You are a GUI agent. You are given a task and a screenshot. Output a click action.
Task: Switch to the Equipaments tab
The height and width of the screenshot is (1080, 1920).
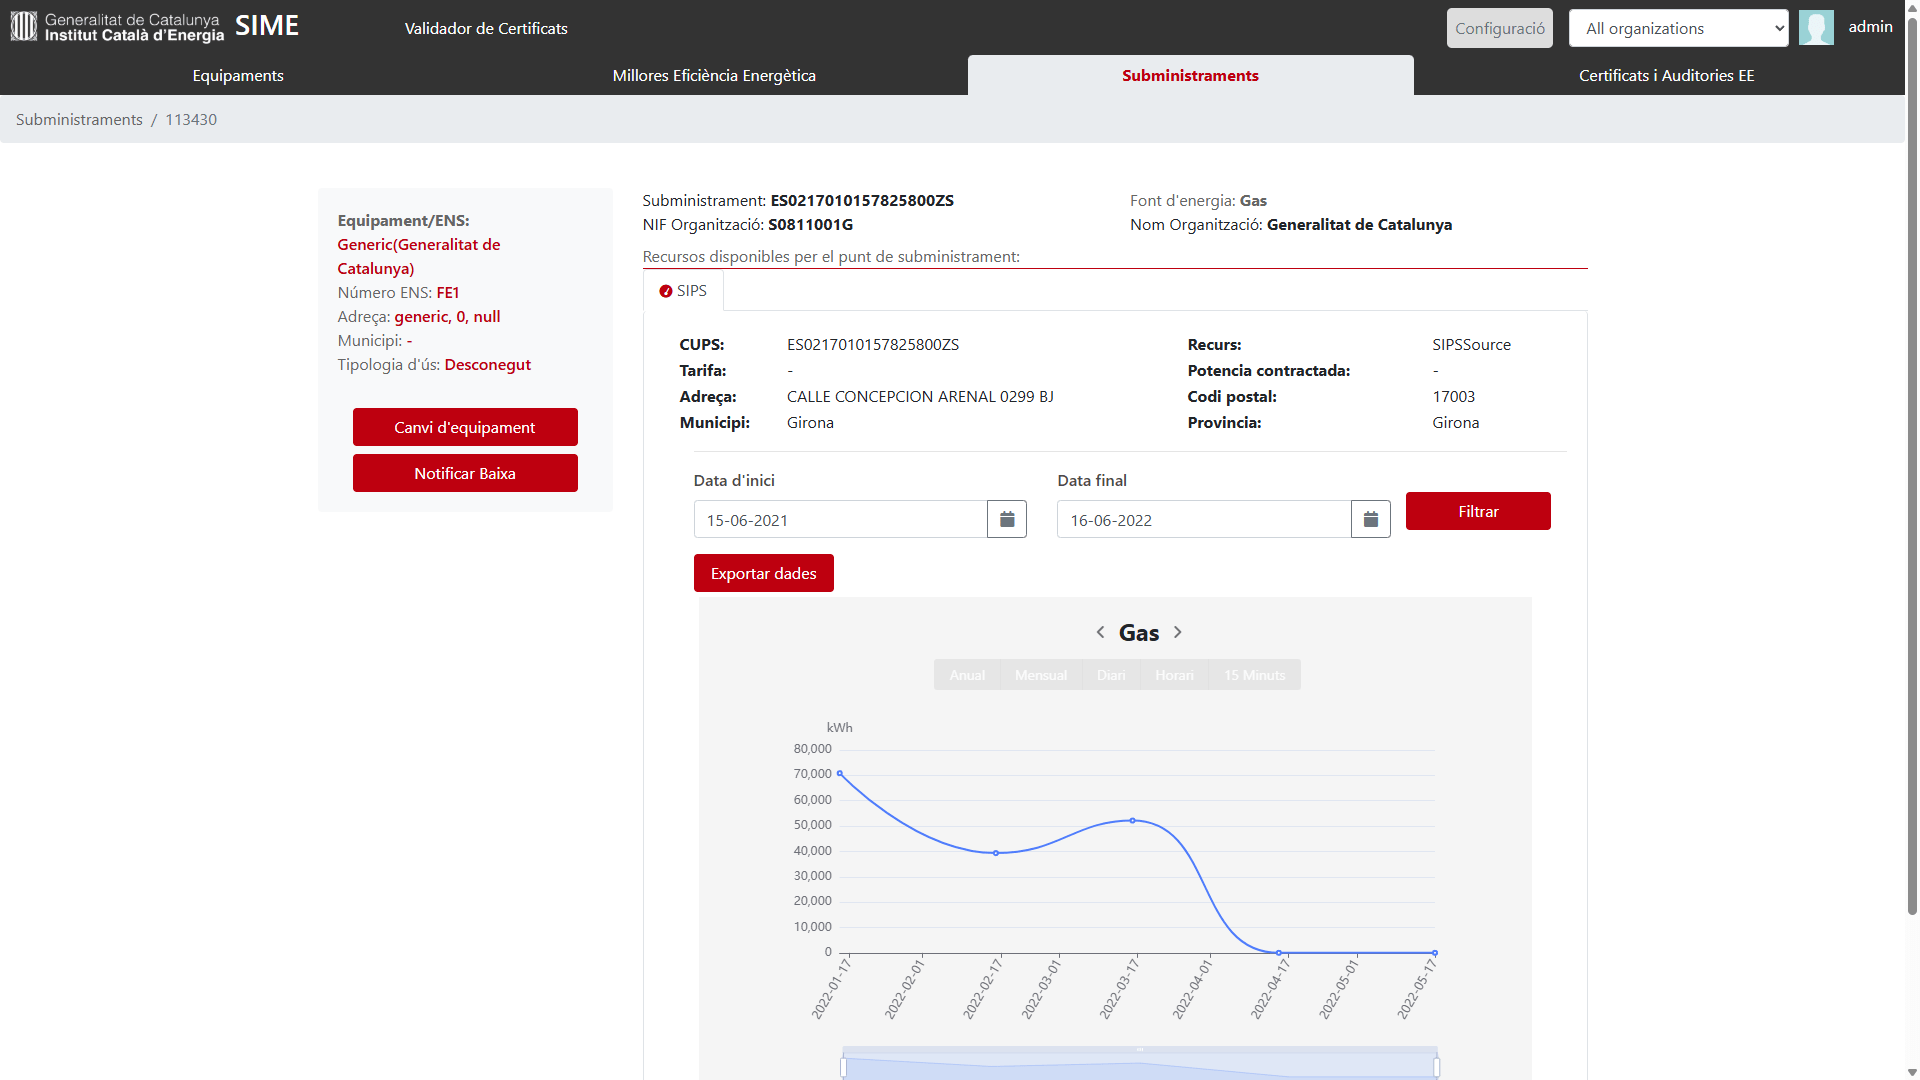tap(238, 76)
